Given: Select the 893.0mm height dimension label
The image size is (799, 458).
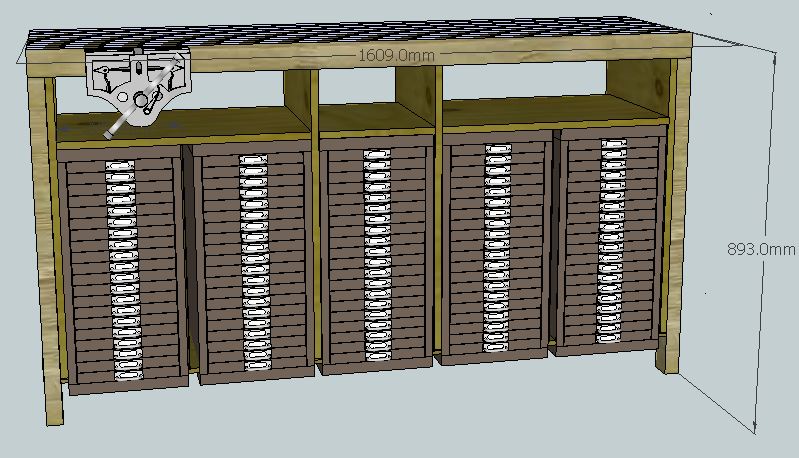Looking at the screenshot, I should click(x=761, y=249).
